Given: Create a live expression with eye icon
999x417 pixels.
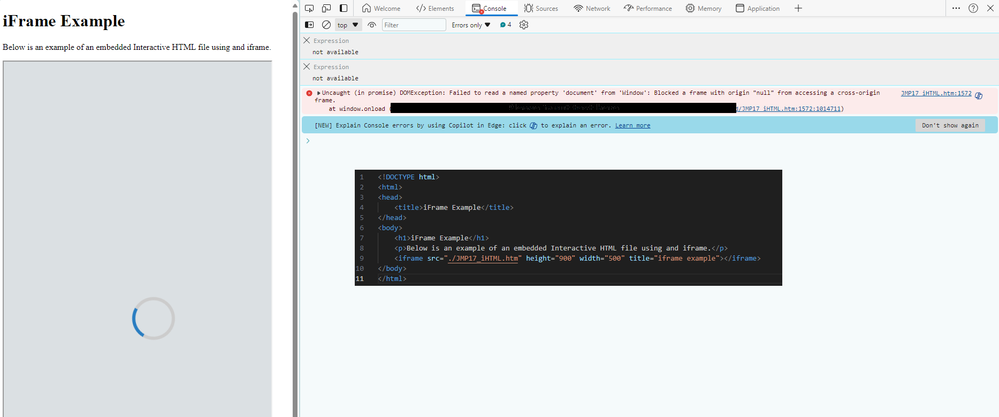Looking at the screenshot, I should coord(372,25).
